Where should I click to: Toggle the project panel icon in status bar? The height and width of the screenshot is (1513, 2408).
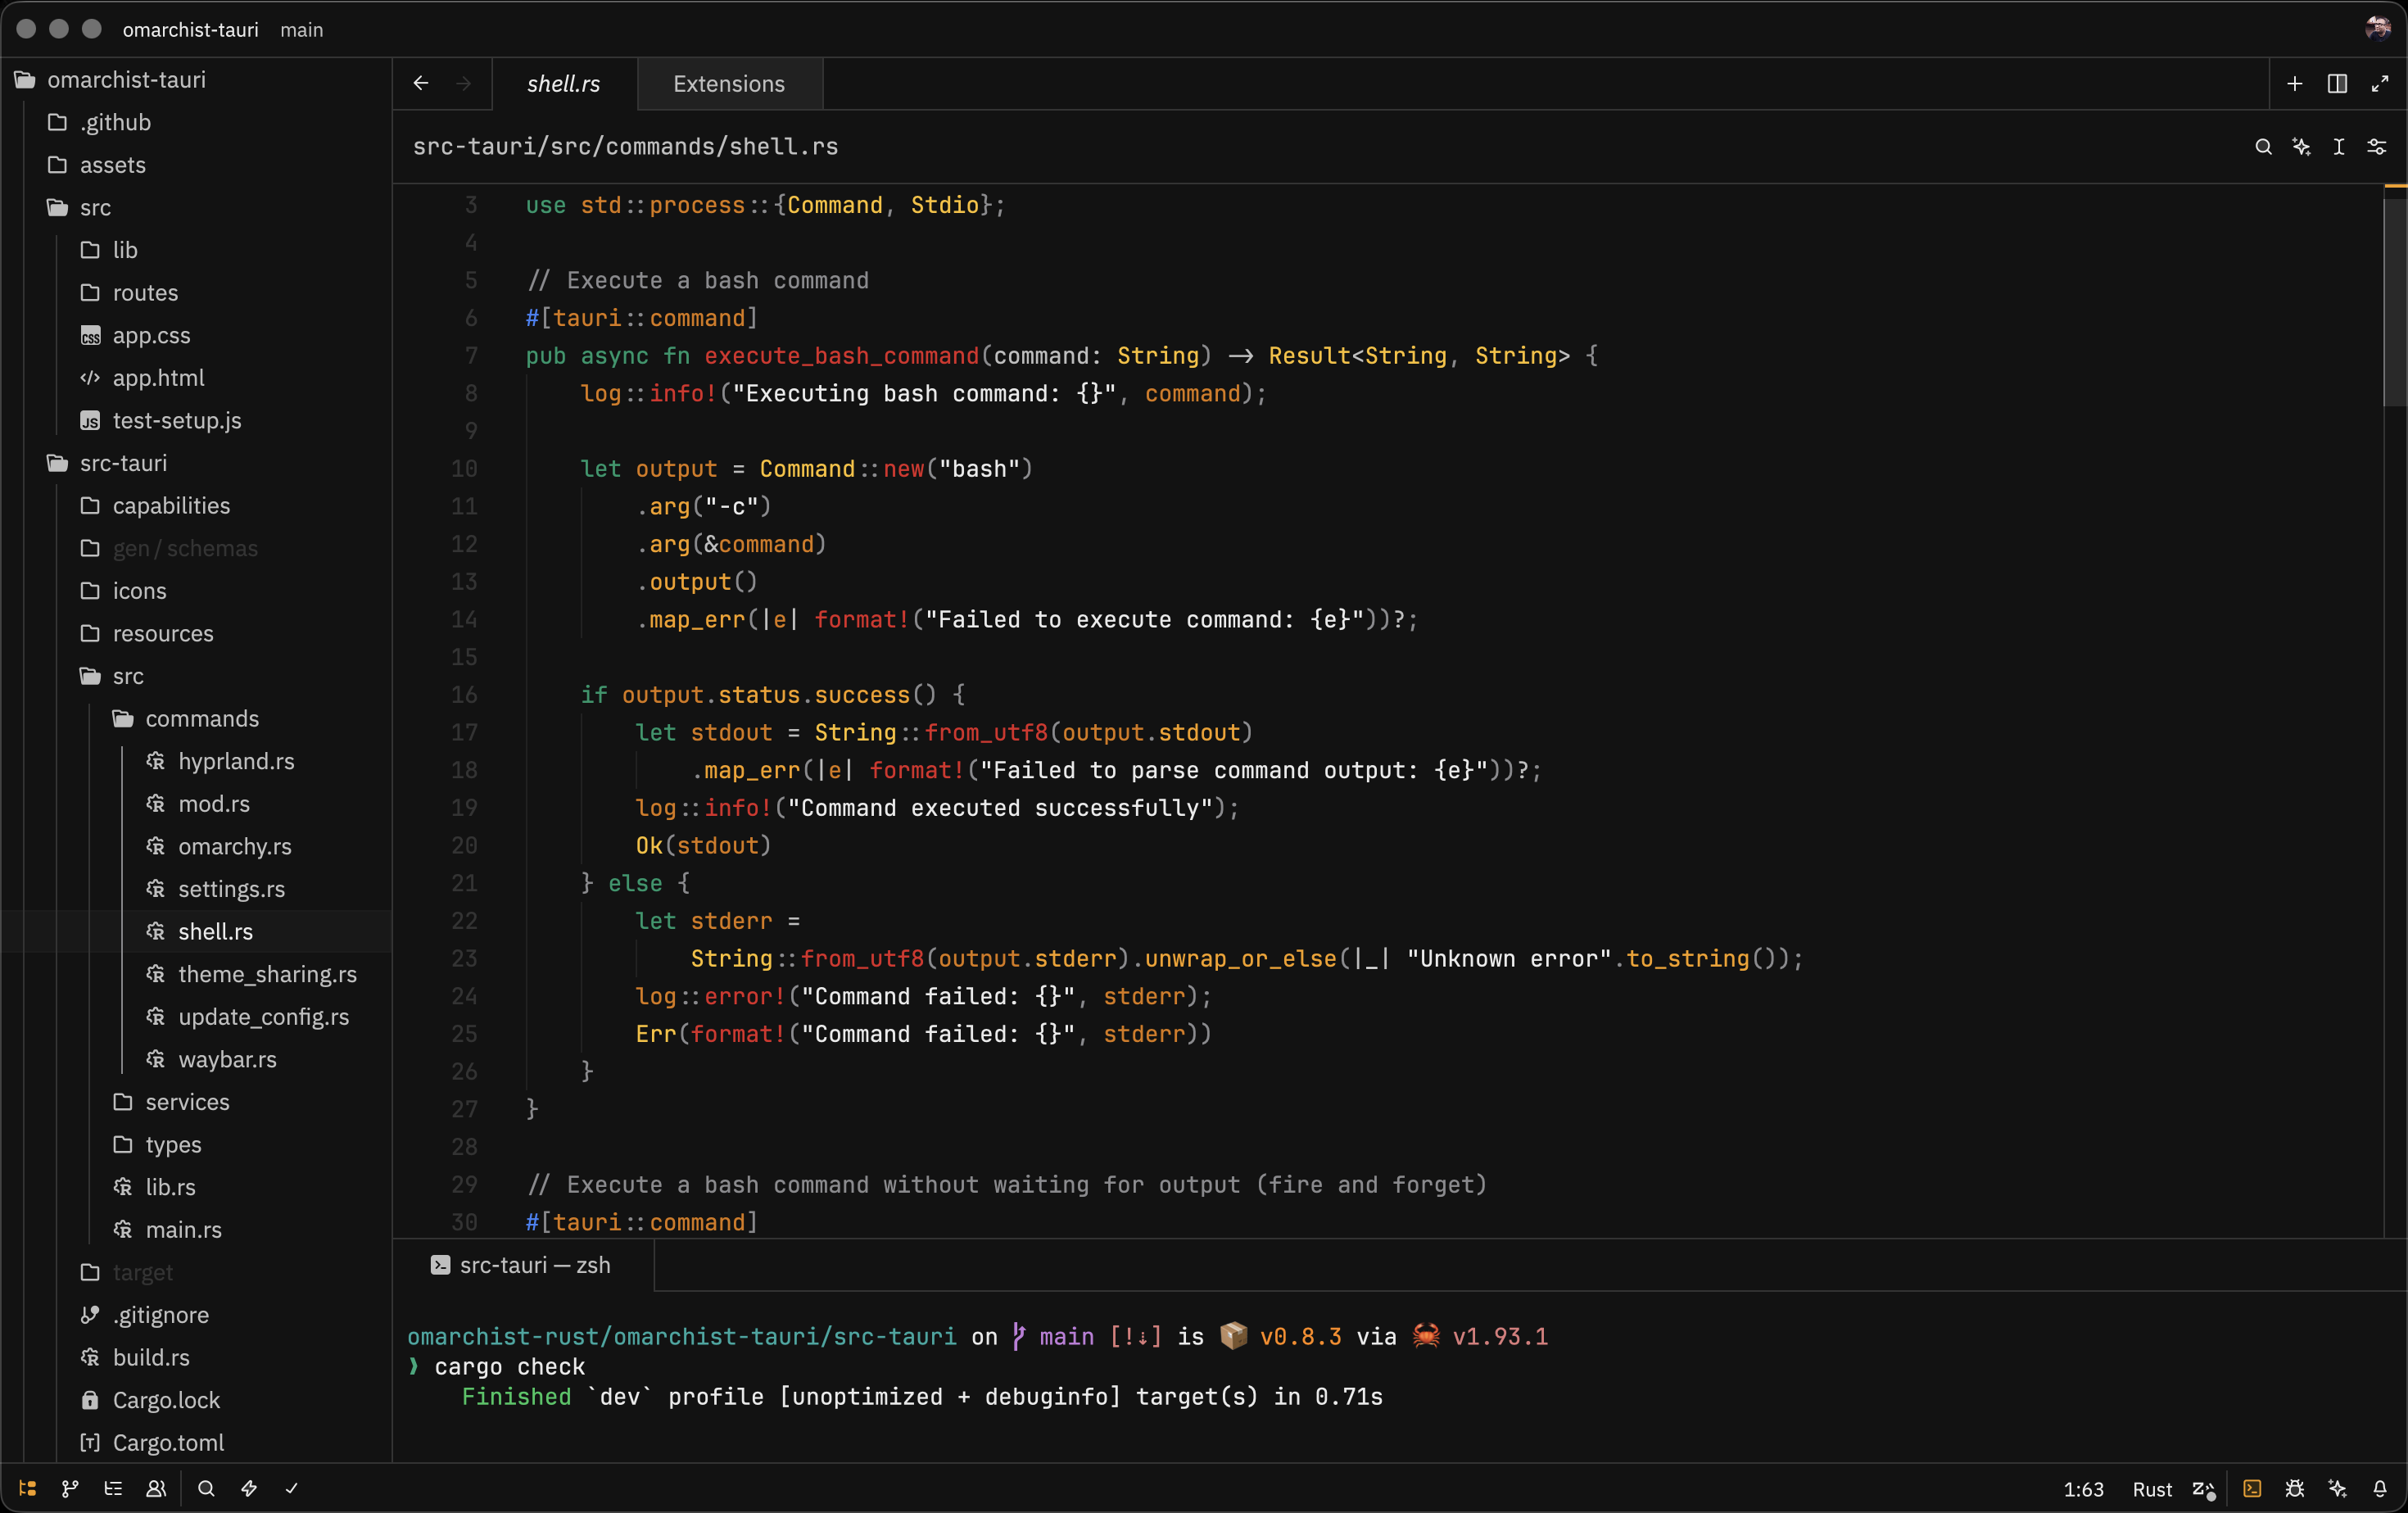pyautogui.click(x=28, y=1488)
